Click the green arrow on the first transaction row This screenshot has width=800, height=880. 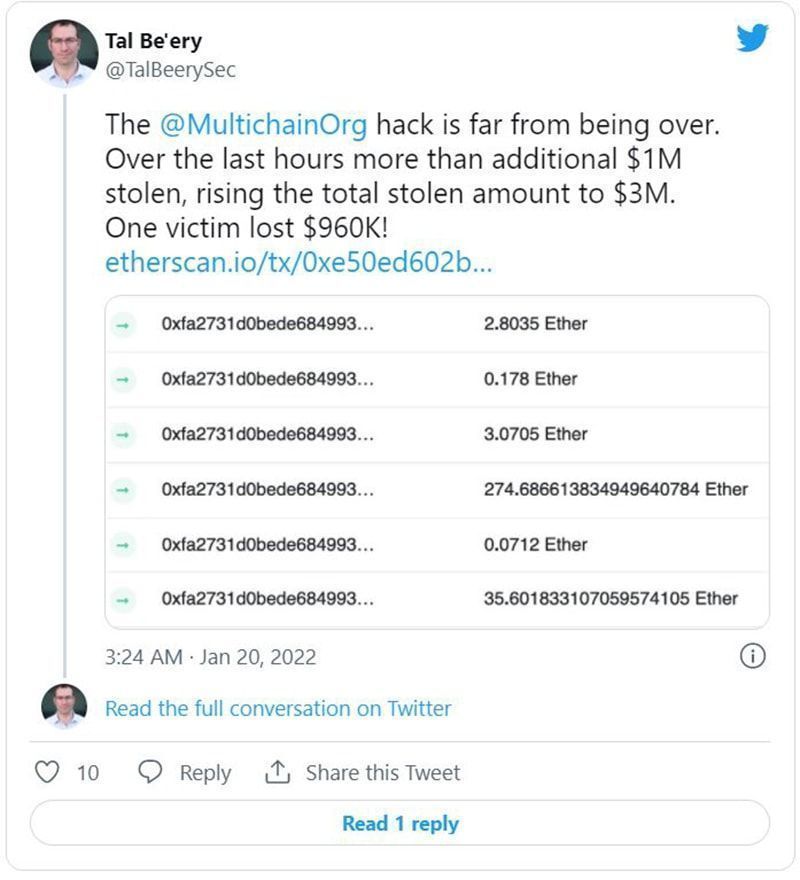coord(122,324)
